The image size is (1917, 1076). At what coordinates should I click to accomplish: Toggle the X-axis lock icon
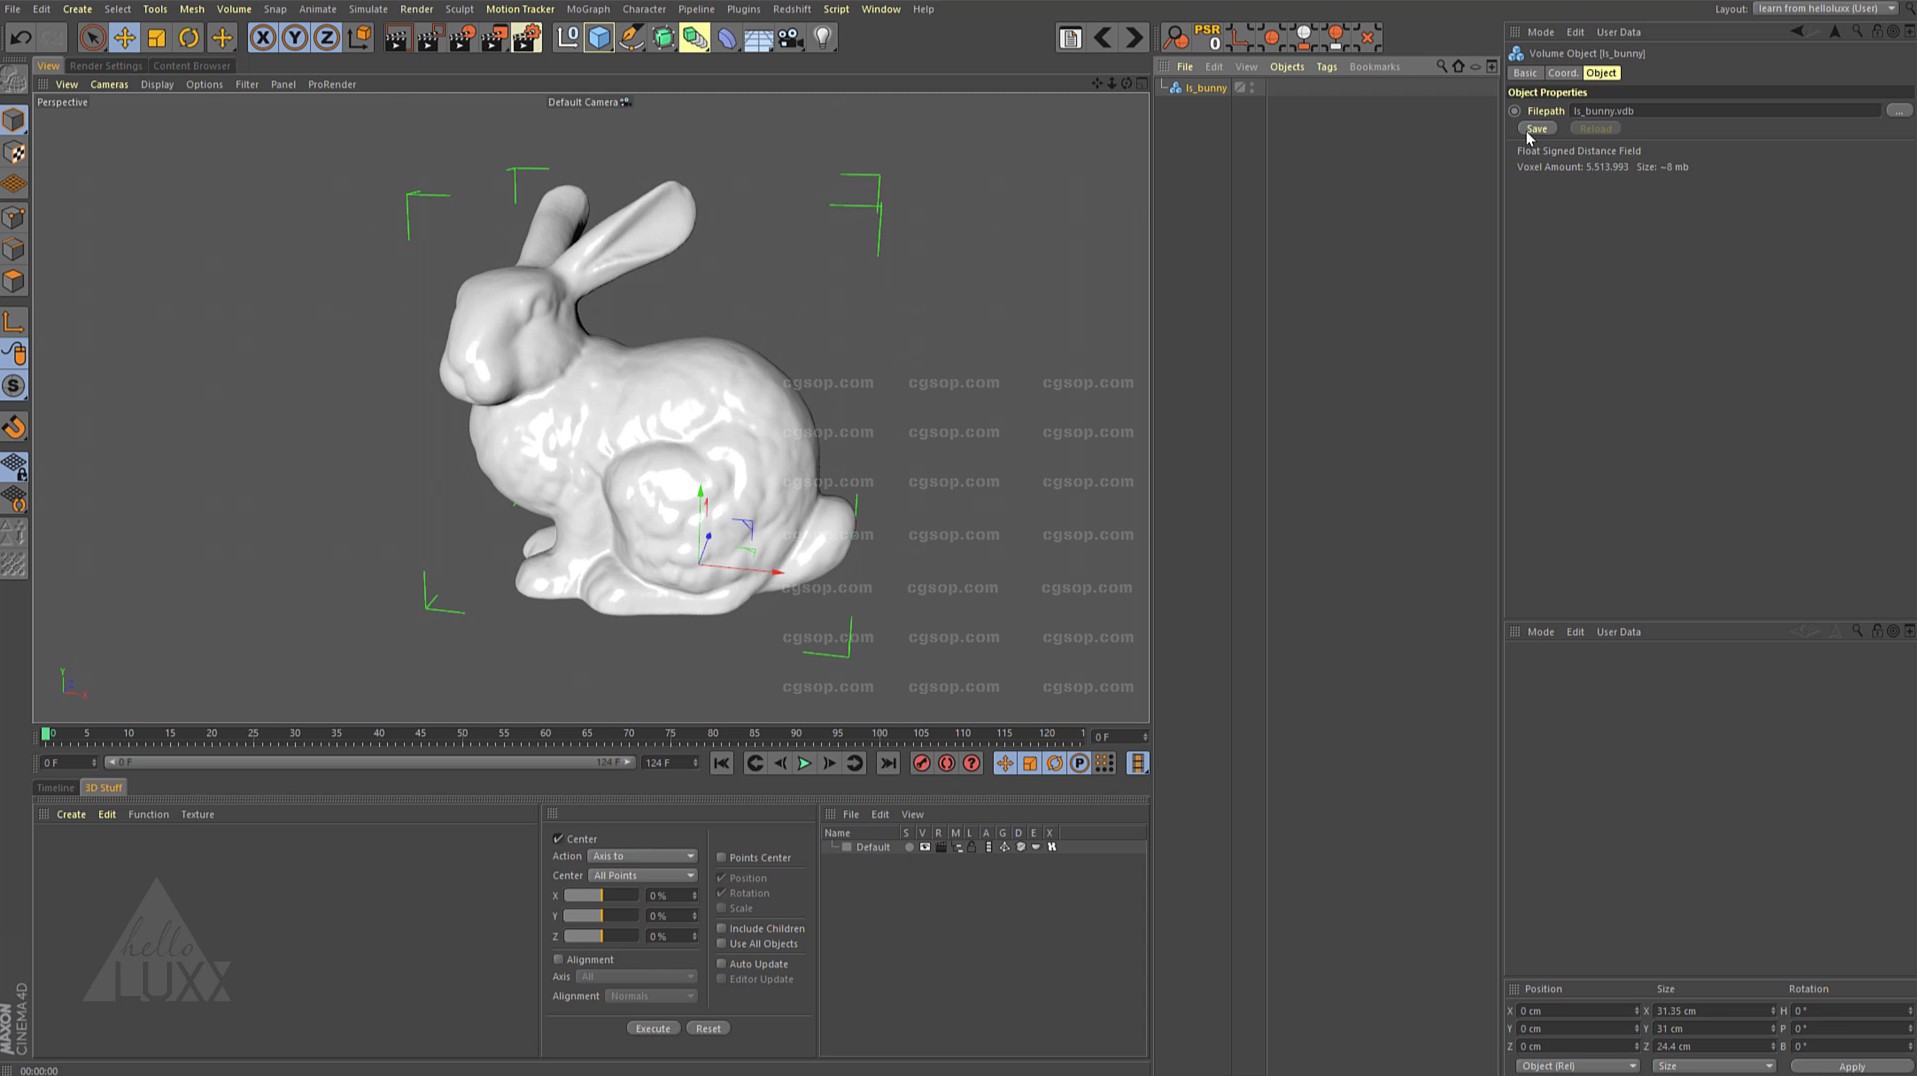pyautogui.click(x=262, y=38)
